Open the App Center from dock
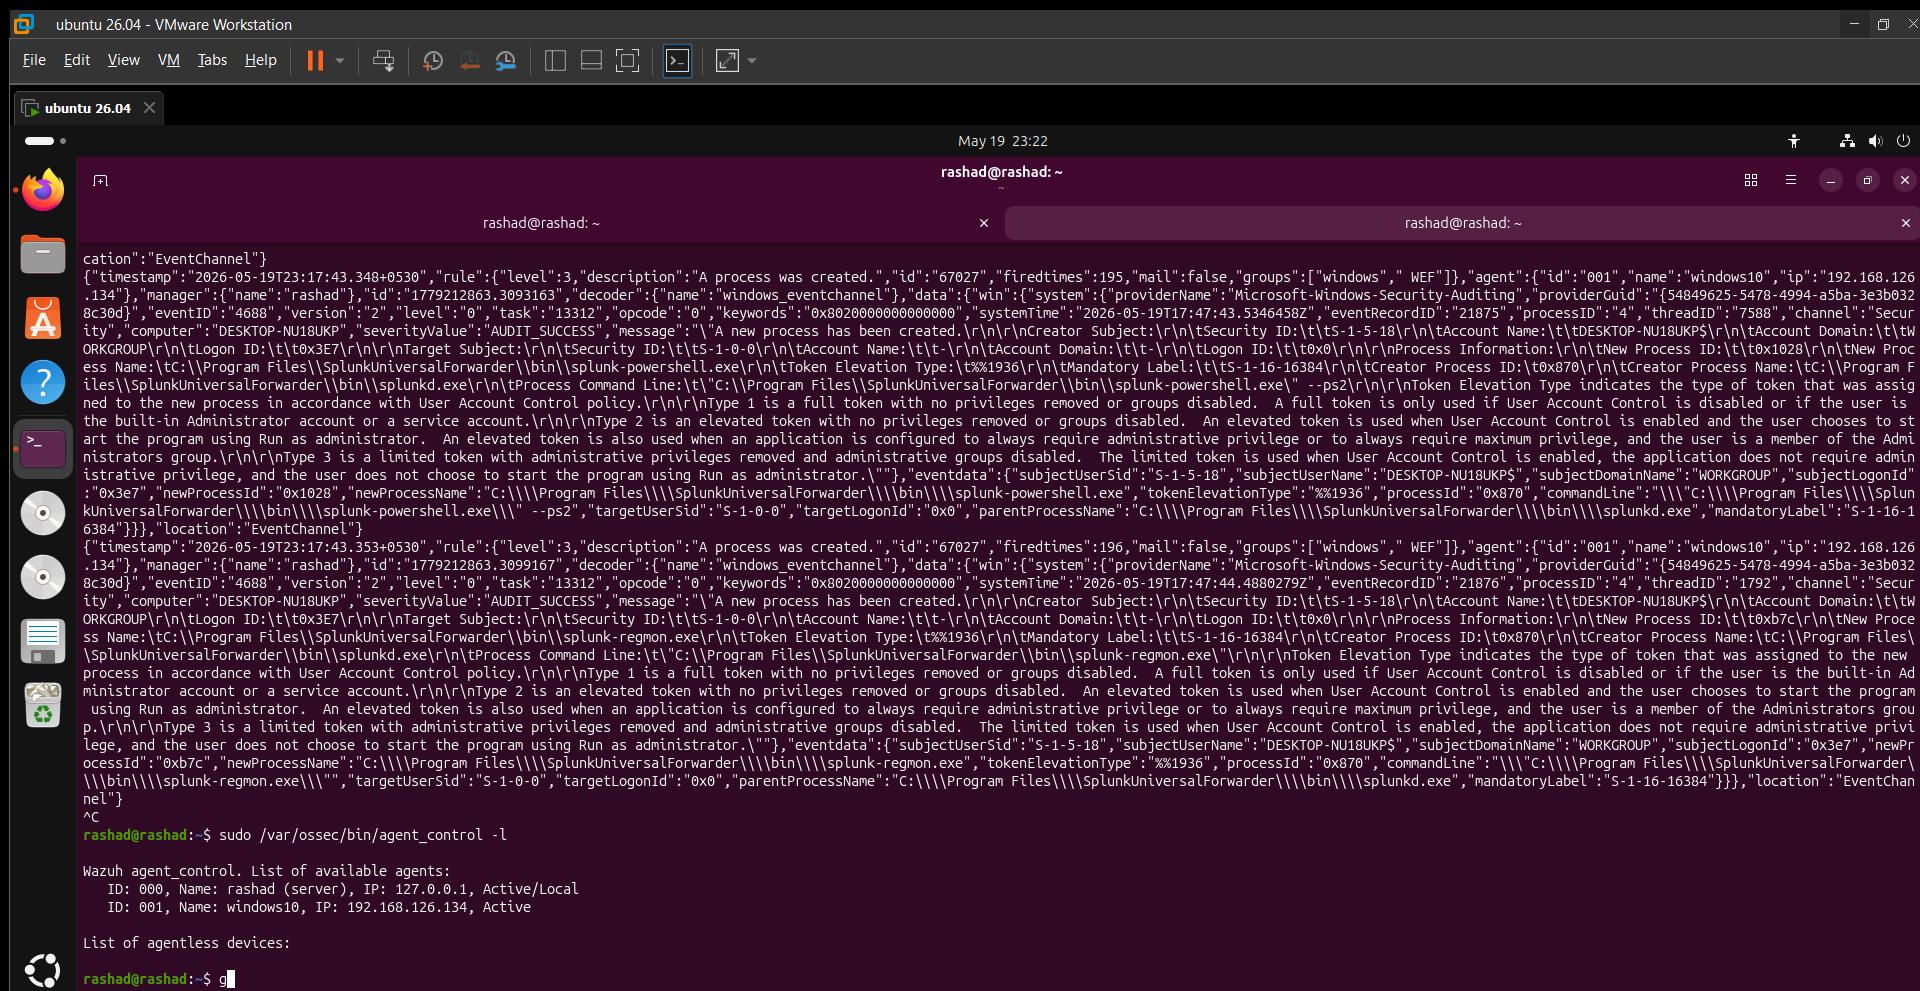The image size is (1920, 991). pyautogui.click(x=43, y=319)
